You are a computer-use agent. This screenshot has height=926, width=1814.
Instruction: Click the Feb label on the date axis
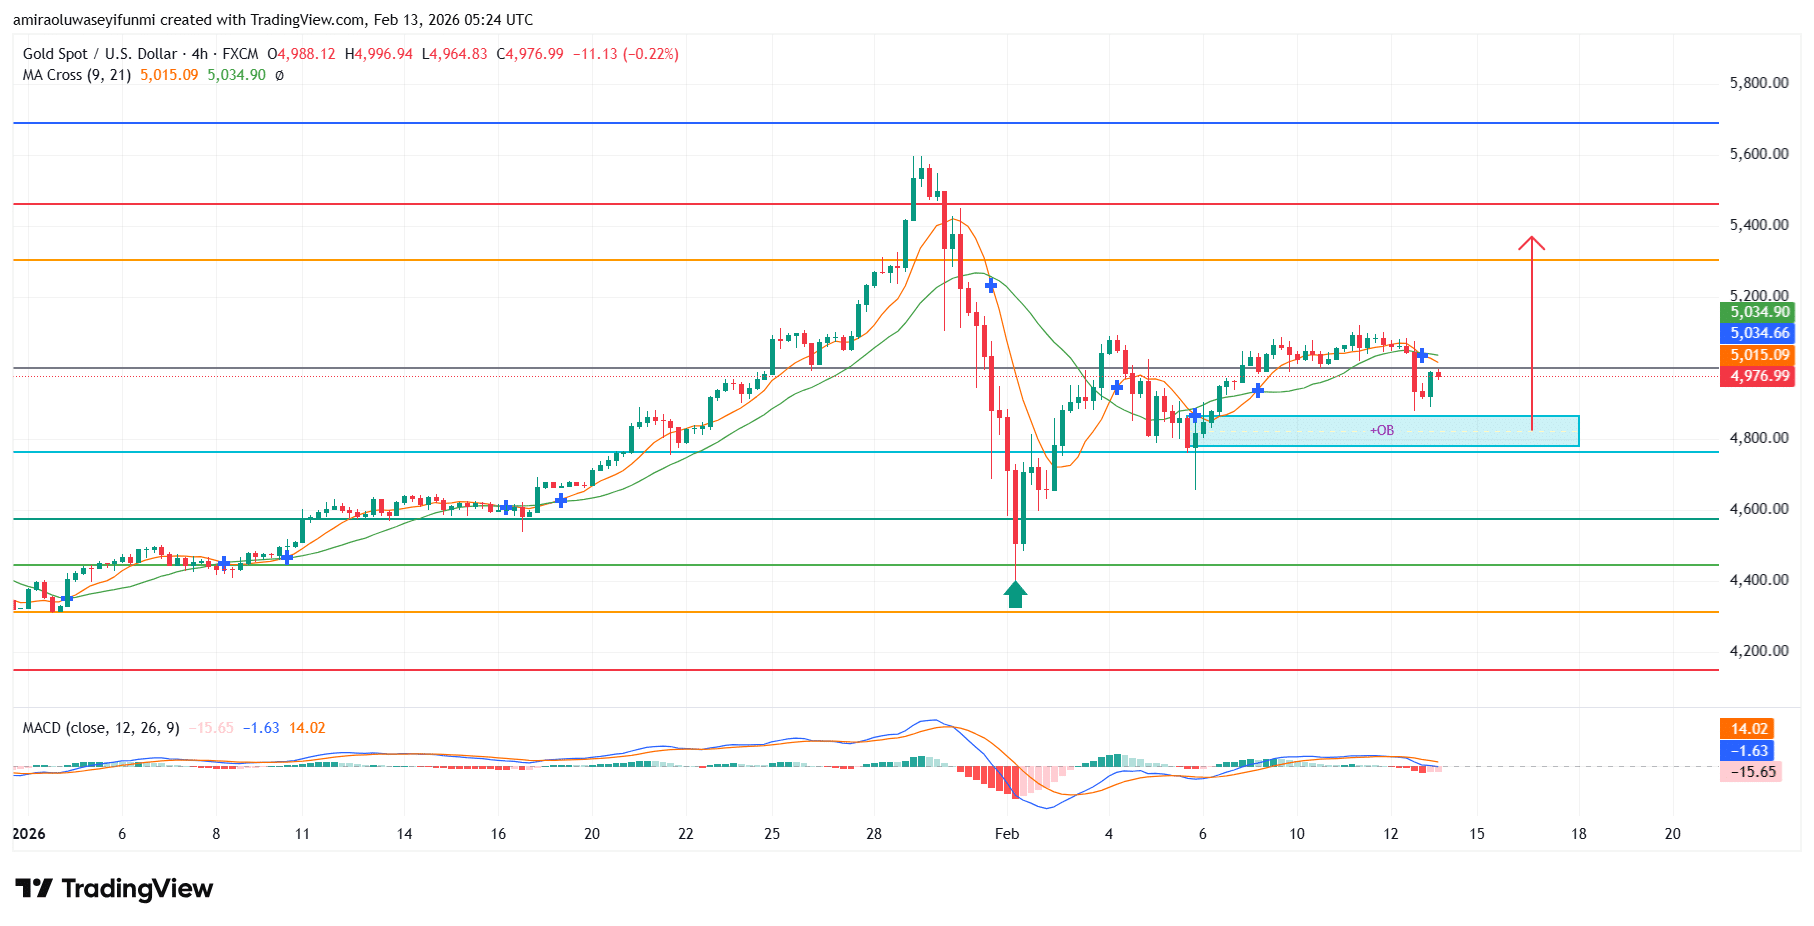[1007, 834]
